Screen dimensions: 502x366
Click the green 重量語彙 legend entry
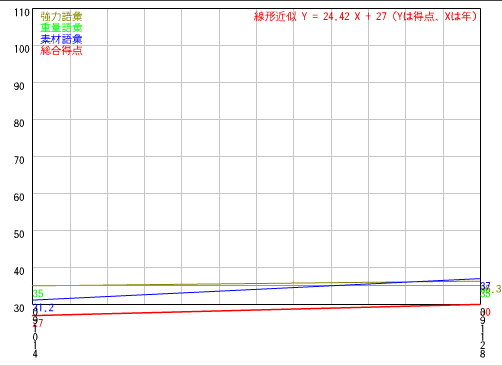[61, 28]
